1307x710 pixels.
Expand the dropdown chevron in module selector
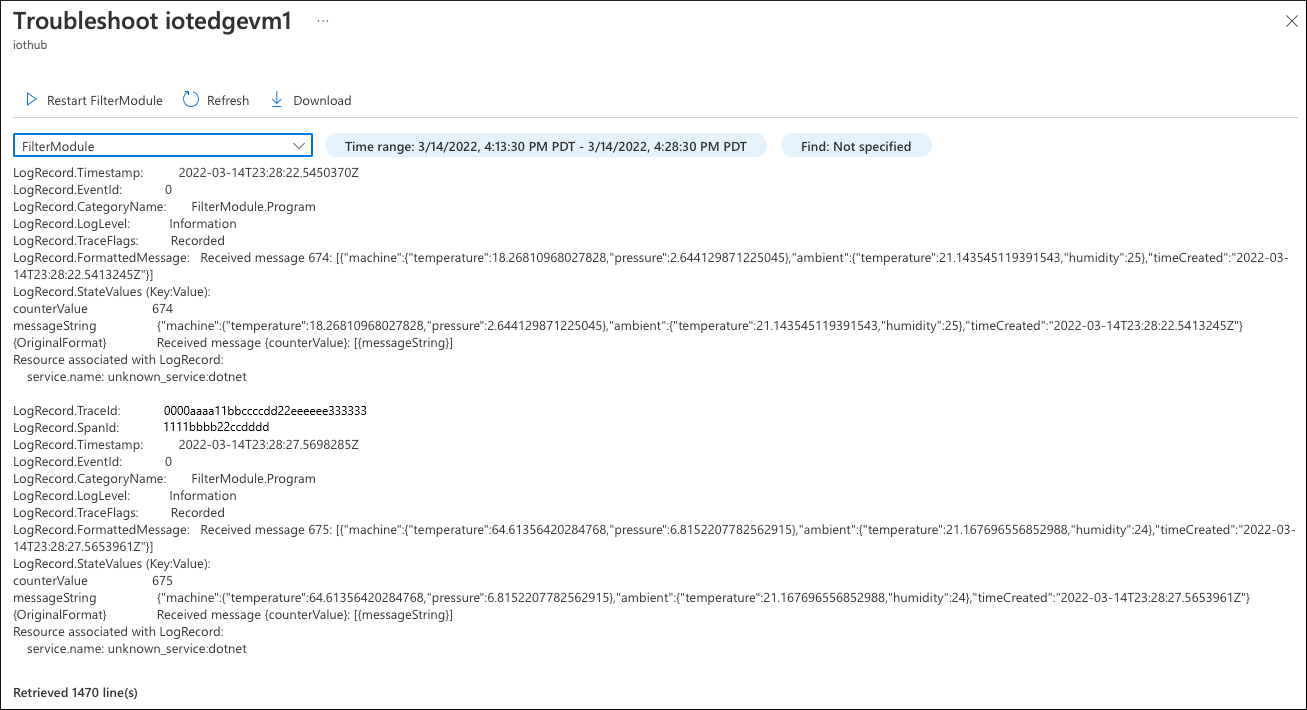pos(299,146)
